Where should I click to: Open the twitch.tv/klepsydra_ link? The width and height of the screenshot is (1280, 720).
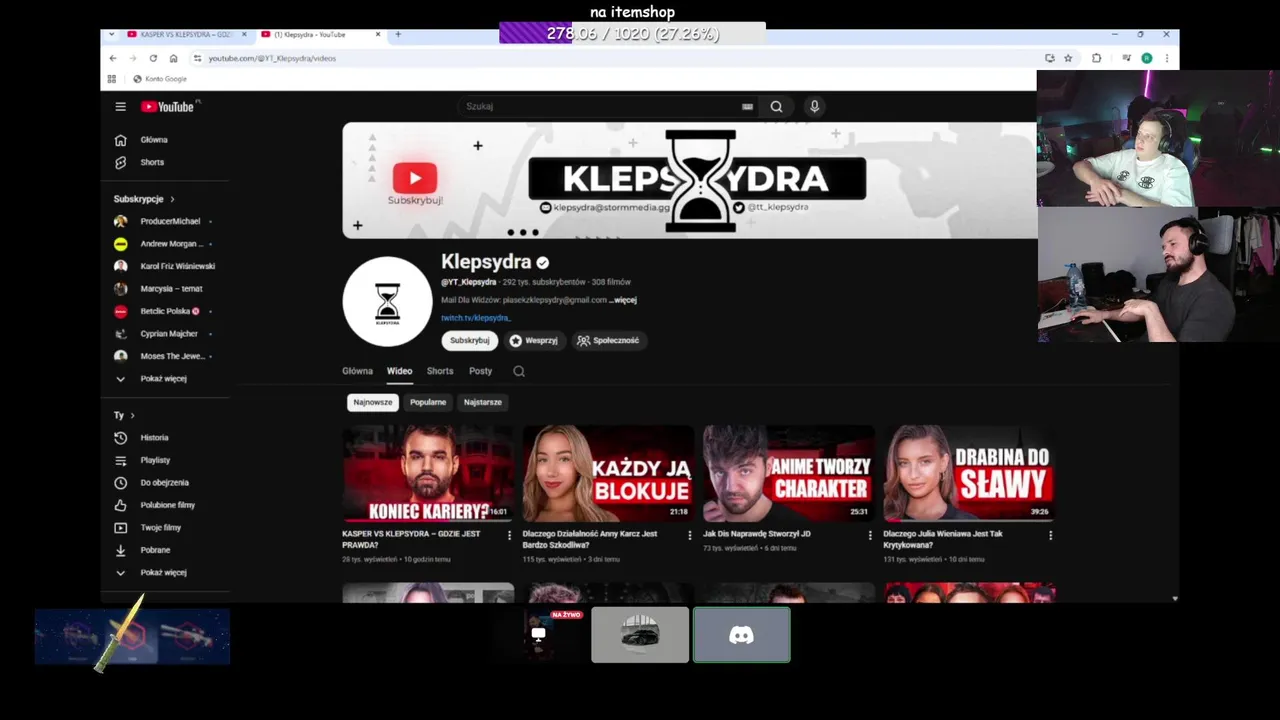tap(476, 318)
